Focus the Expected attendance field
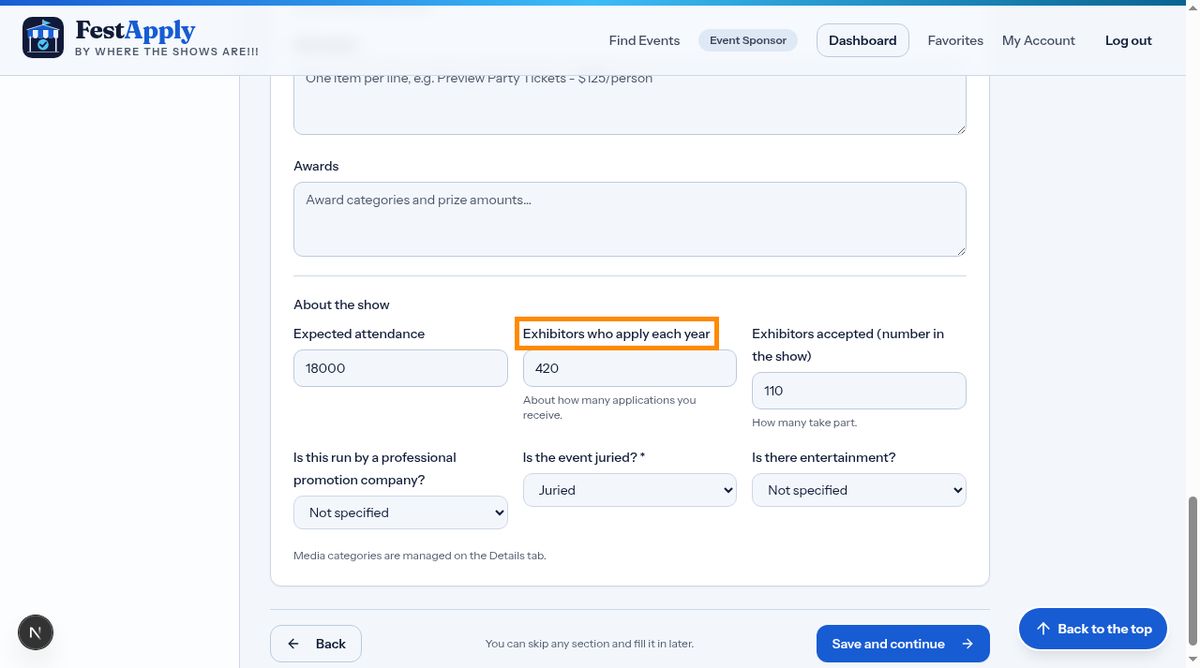1200x668 pixels. pos(400,368)
